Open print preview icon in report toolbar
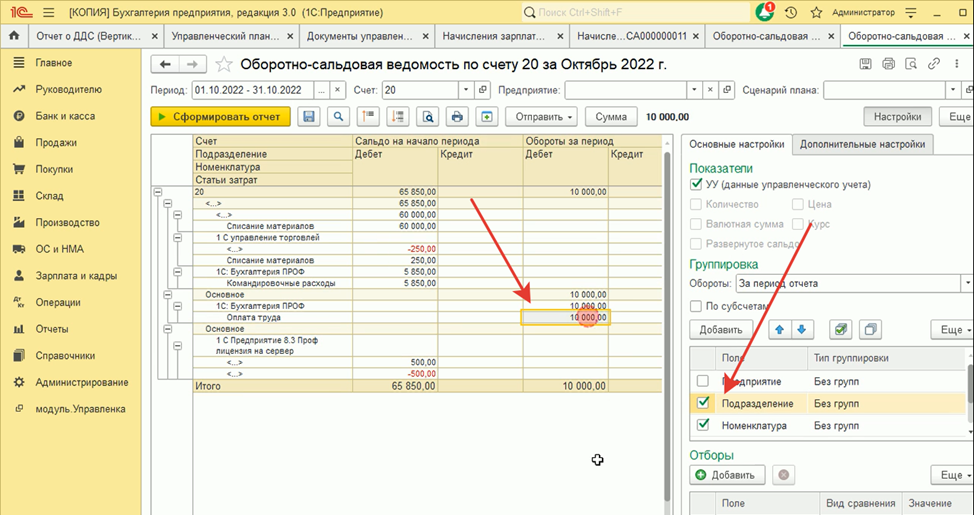The image size is (974, 515). click(427, 117)
